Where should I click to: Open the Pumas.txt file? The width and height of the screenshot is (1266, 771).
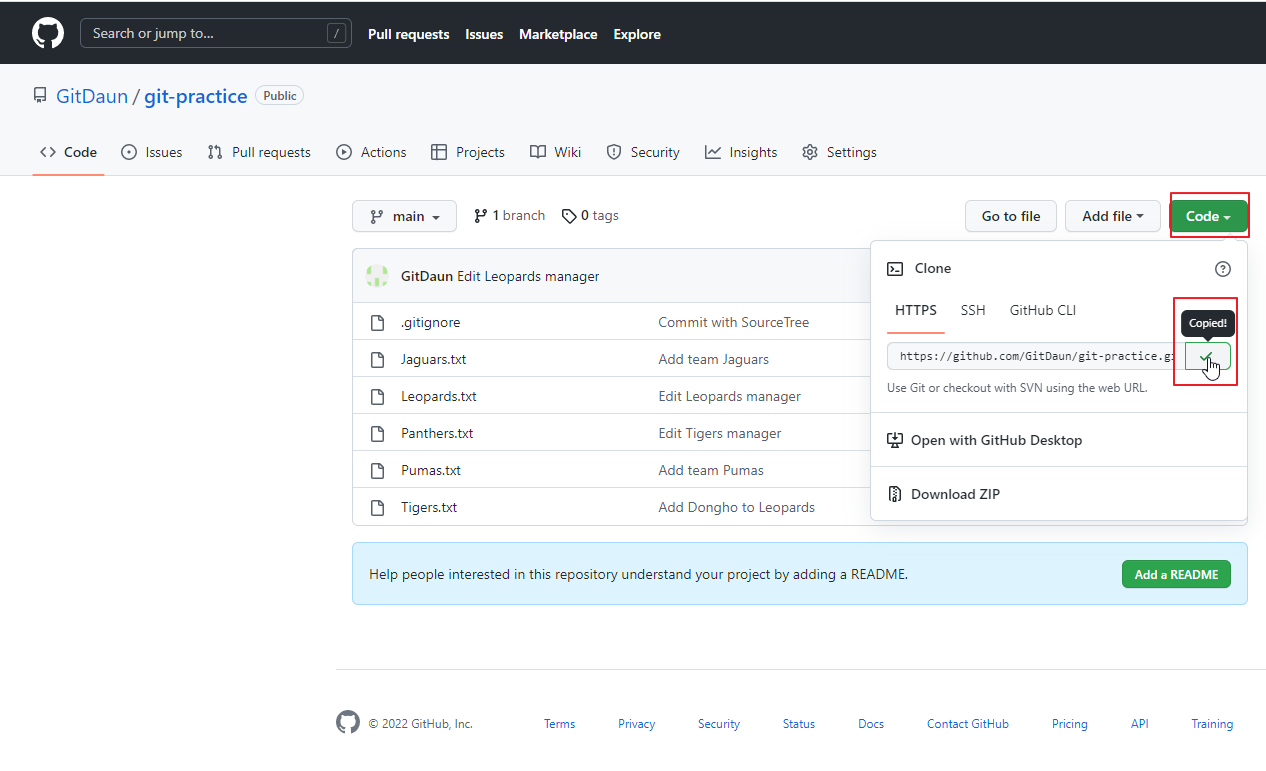click(x=431, y=470)
